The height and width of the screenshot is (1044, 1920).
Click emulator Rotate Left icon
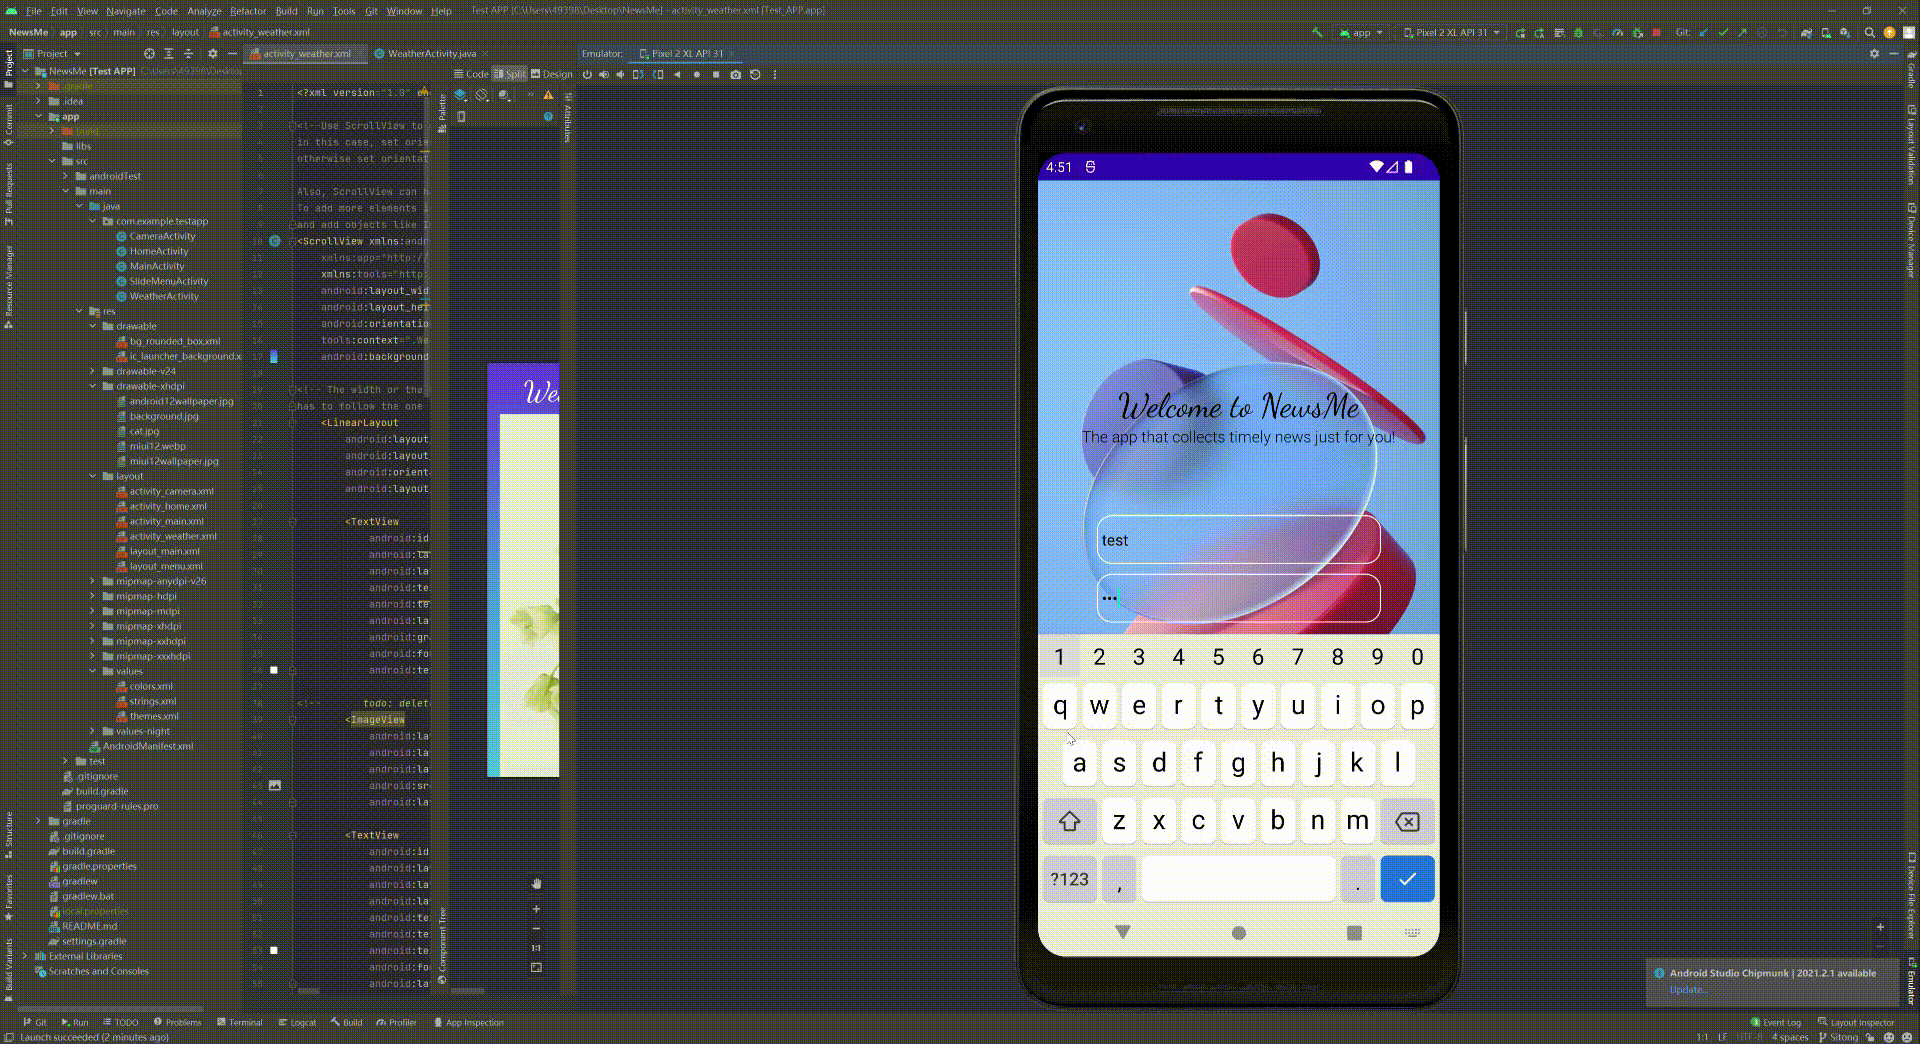point(638,75)
